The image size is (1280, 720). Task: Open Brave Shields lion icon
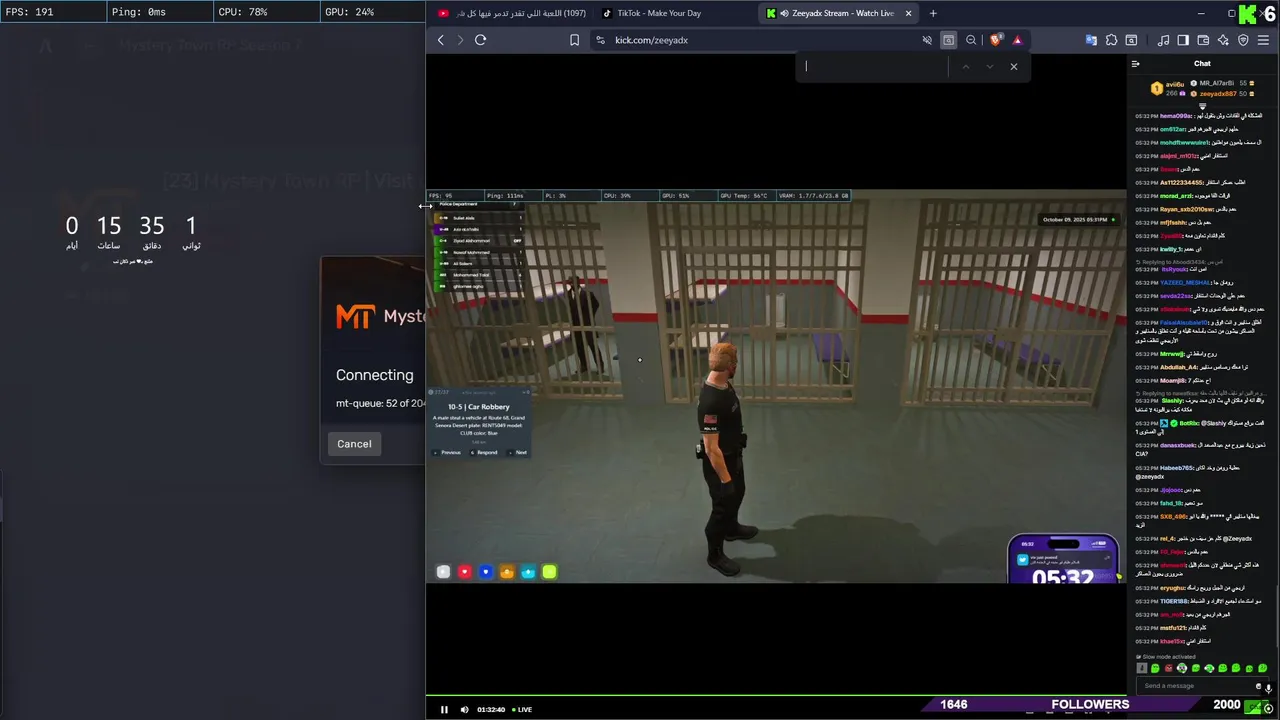click(x=995, y=40)
